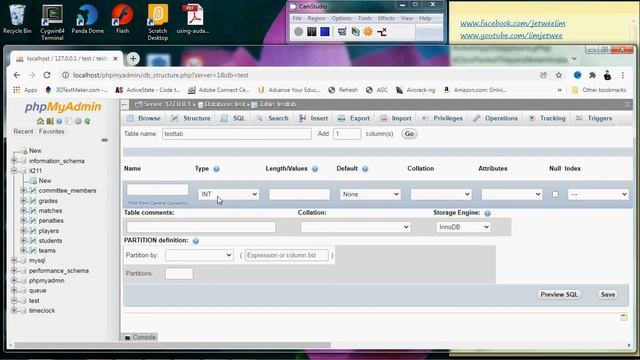640x360 pixels.
Task: Switch to the Browse tab
Action: pos(144,118)
